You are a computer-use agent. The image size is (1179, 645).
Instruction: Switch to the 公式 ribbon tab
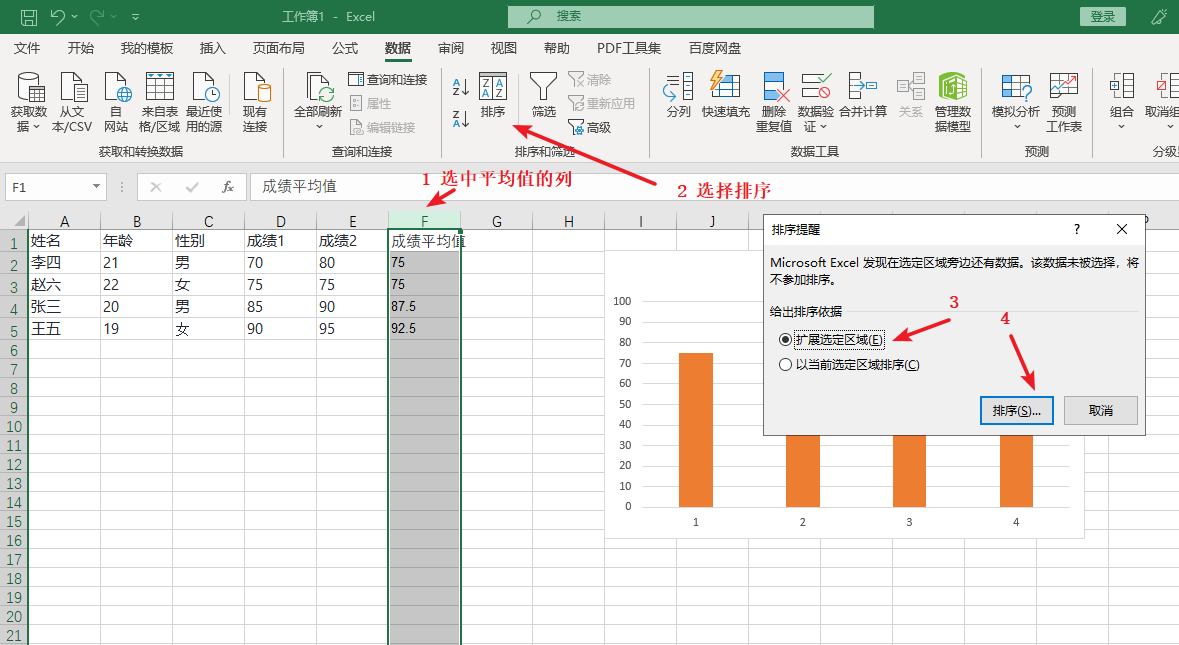point(344,47)
